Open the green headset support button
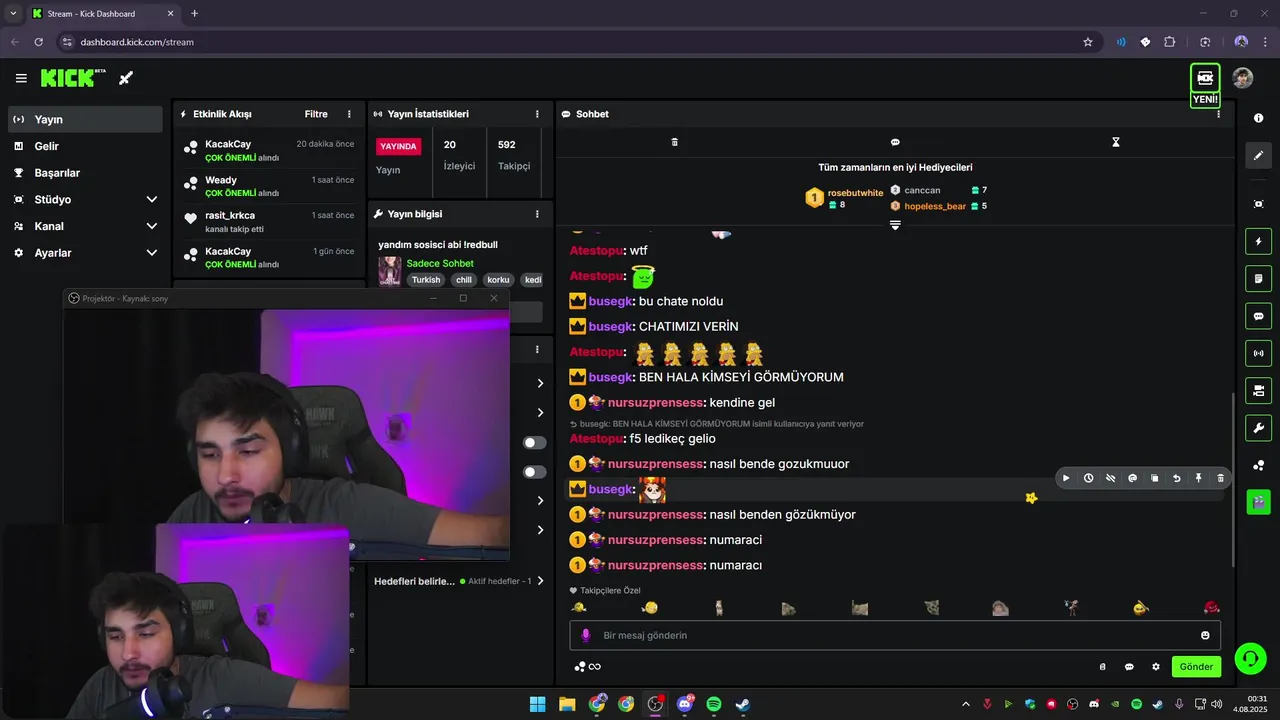The width and height of the screenshot is (1280, 720). [1250, 658]
